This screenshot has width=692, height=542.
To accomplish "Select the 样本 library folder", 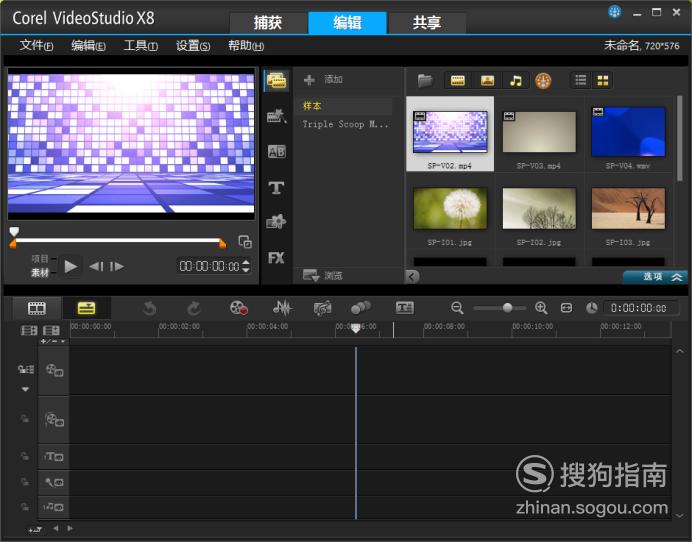I will click(x=343, y=106).
